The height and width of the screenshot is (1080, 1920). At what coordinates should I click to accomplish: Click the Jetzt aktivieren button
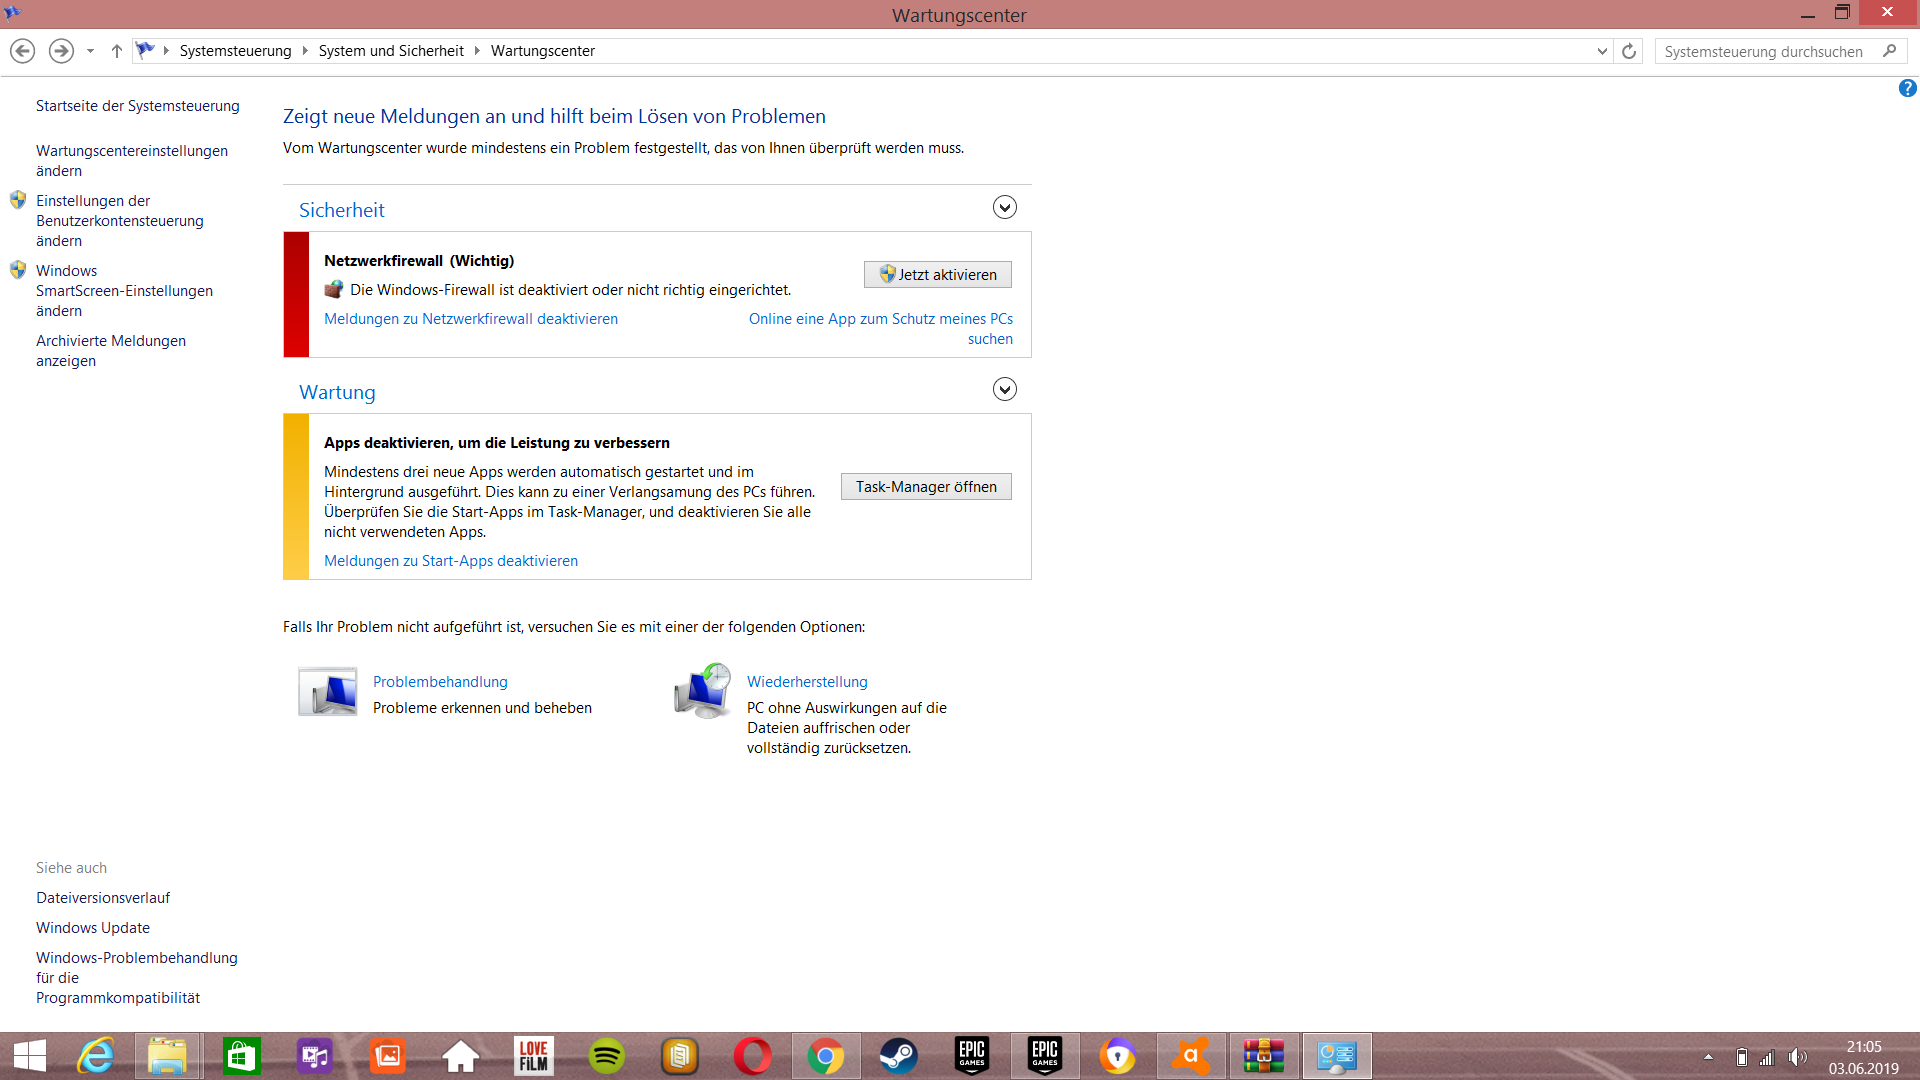tap(937, 275)
